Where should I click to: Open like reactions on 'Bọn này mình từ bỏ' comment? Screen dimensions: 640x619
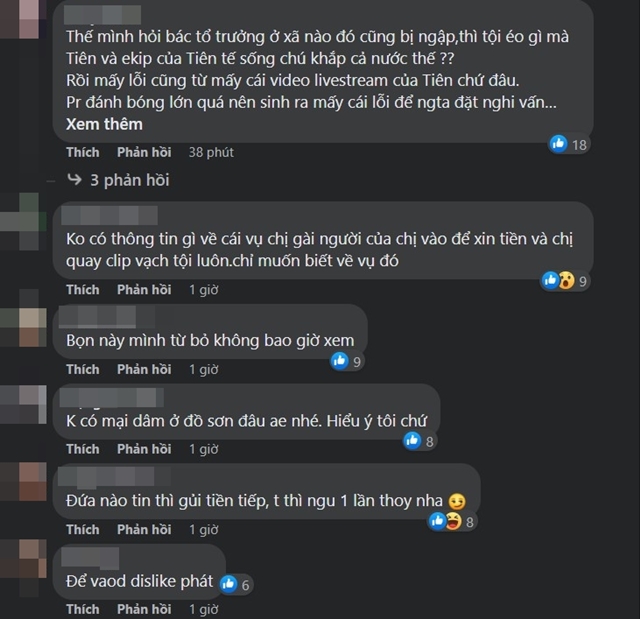point(347,362)
